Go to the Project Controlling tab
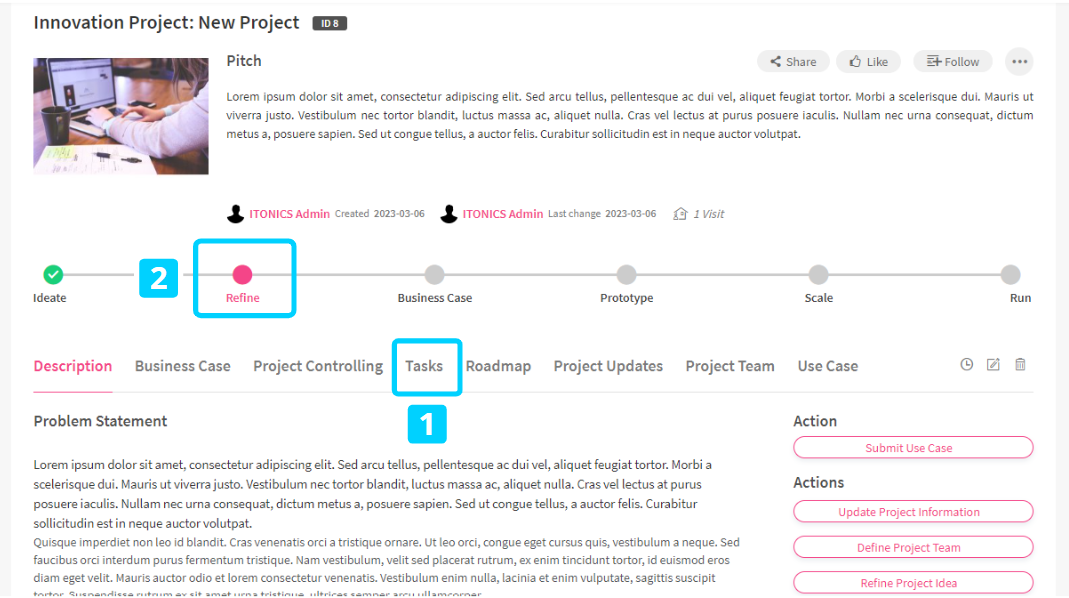 click(x=318, y=366)
